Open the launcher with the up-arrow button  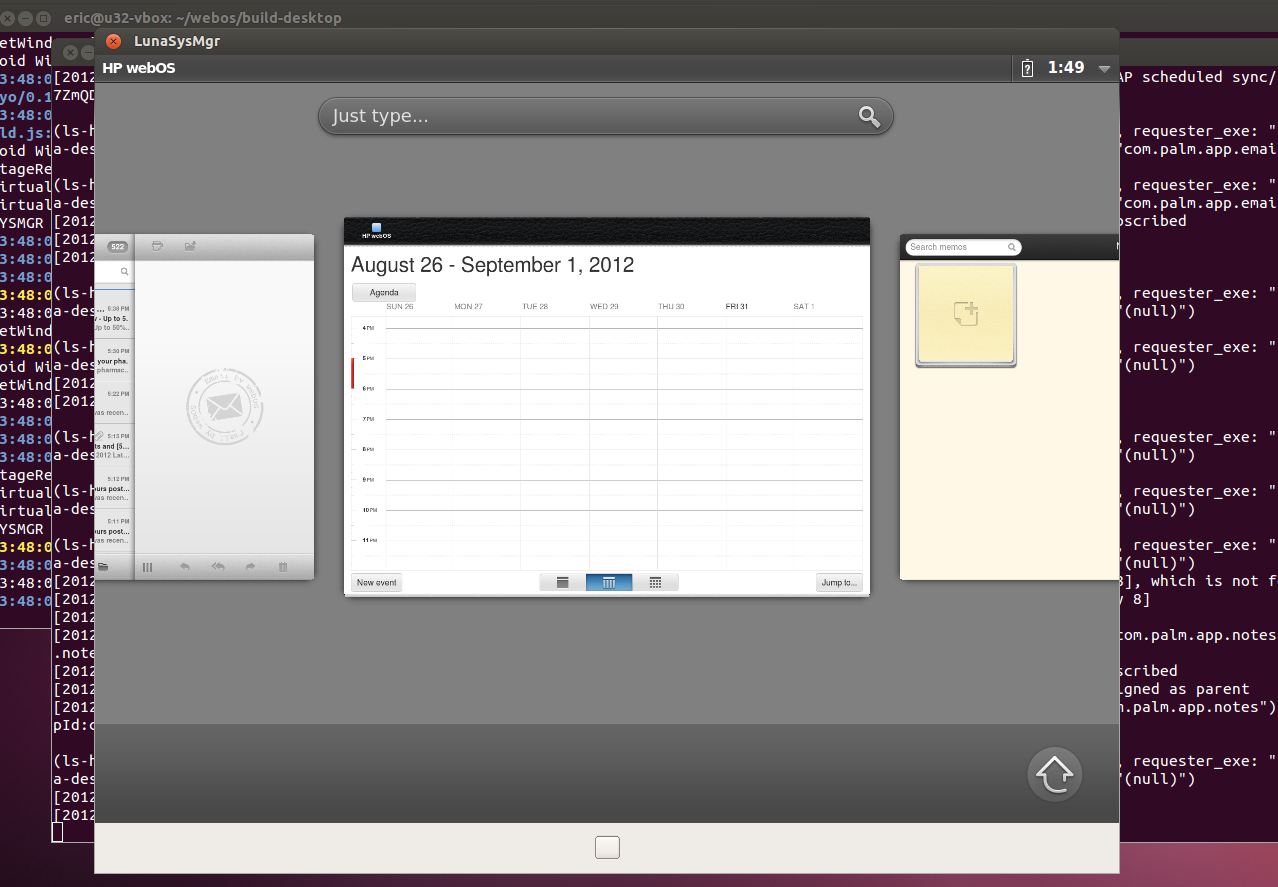point(1055,773)
